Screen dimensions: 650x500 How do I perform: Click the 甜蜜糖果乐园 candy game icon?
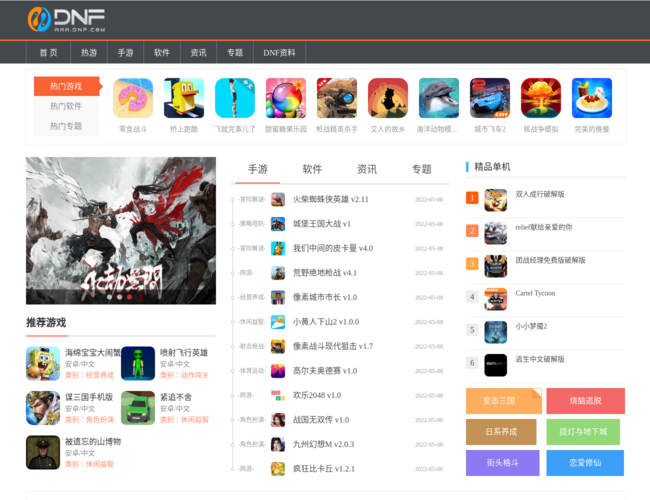click(x=286, y=98)
